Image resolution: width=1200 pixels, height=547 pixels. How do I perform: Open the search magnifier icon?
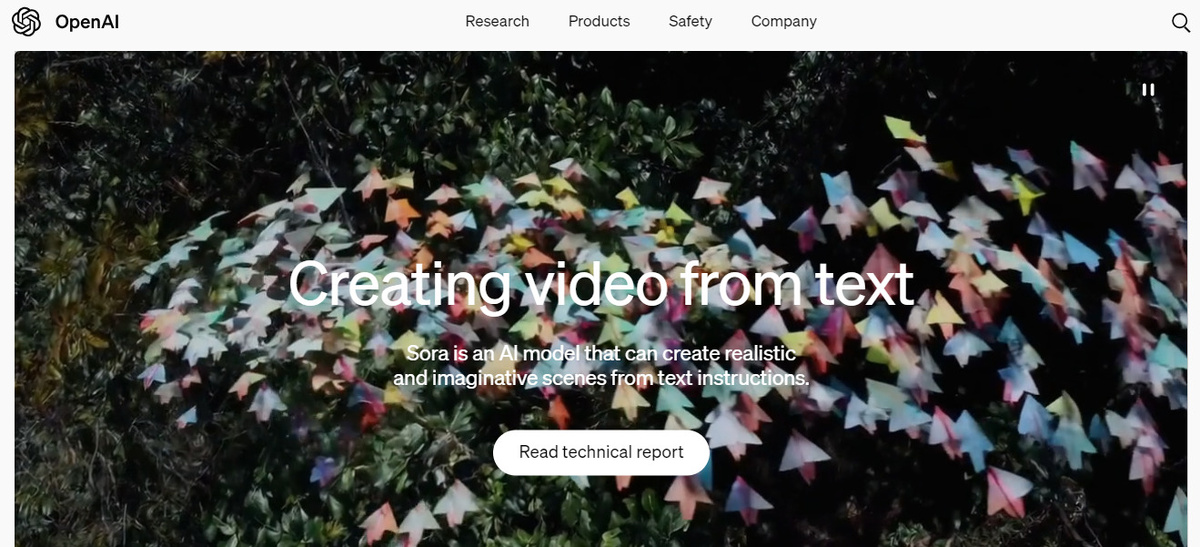coord(1180,22)
